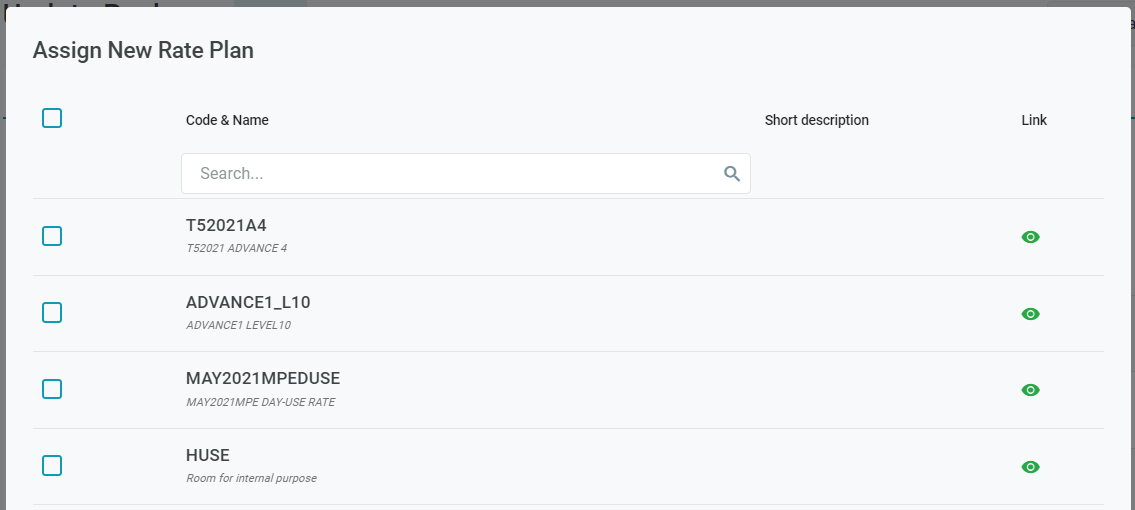The image size is (1135, 510).
Task: Check the T52021A4 rate plan checkbox
Action: coord(52,236)
